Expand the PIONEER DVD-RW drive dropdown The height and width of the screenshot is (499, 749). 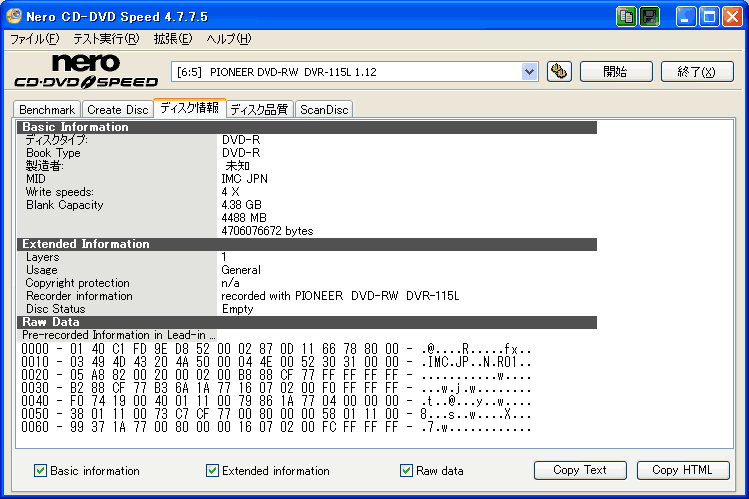click(x=529, y=72)
